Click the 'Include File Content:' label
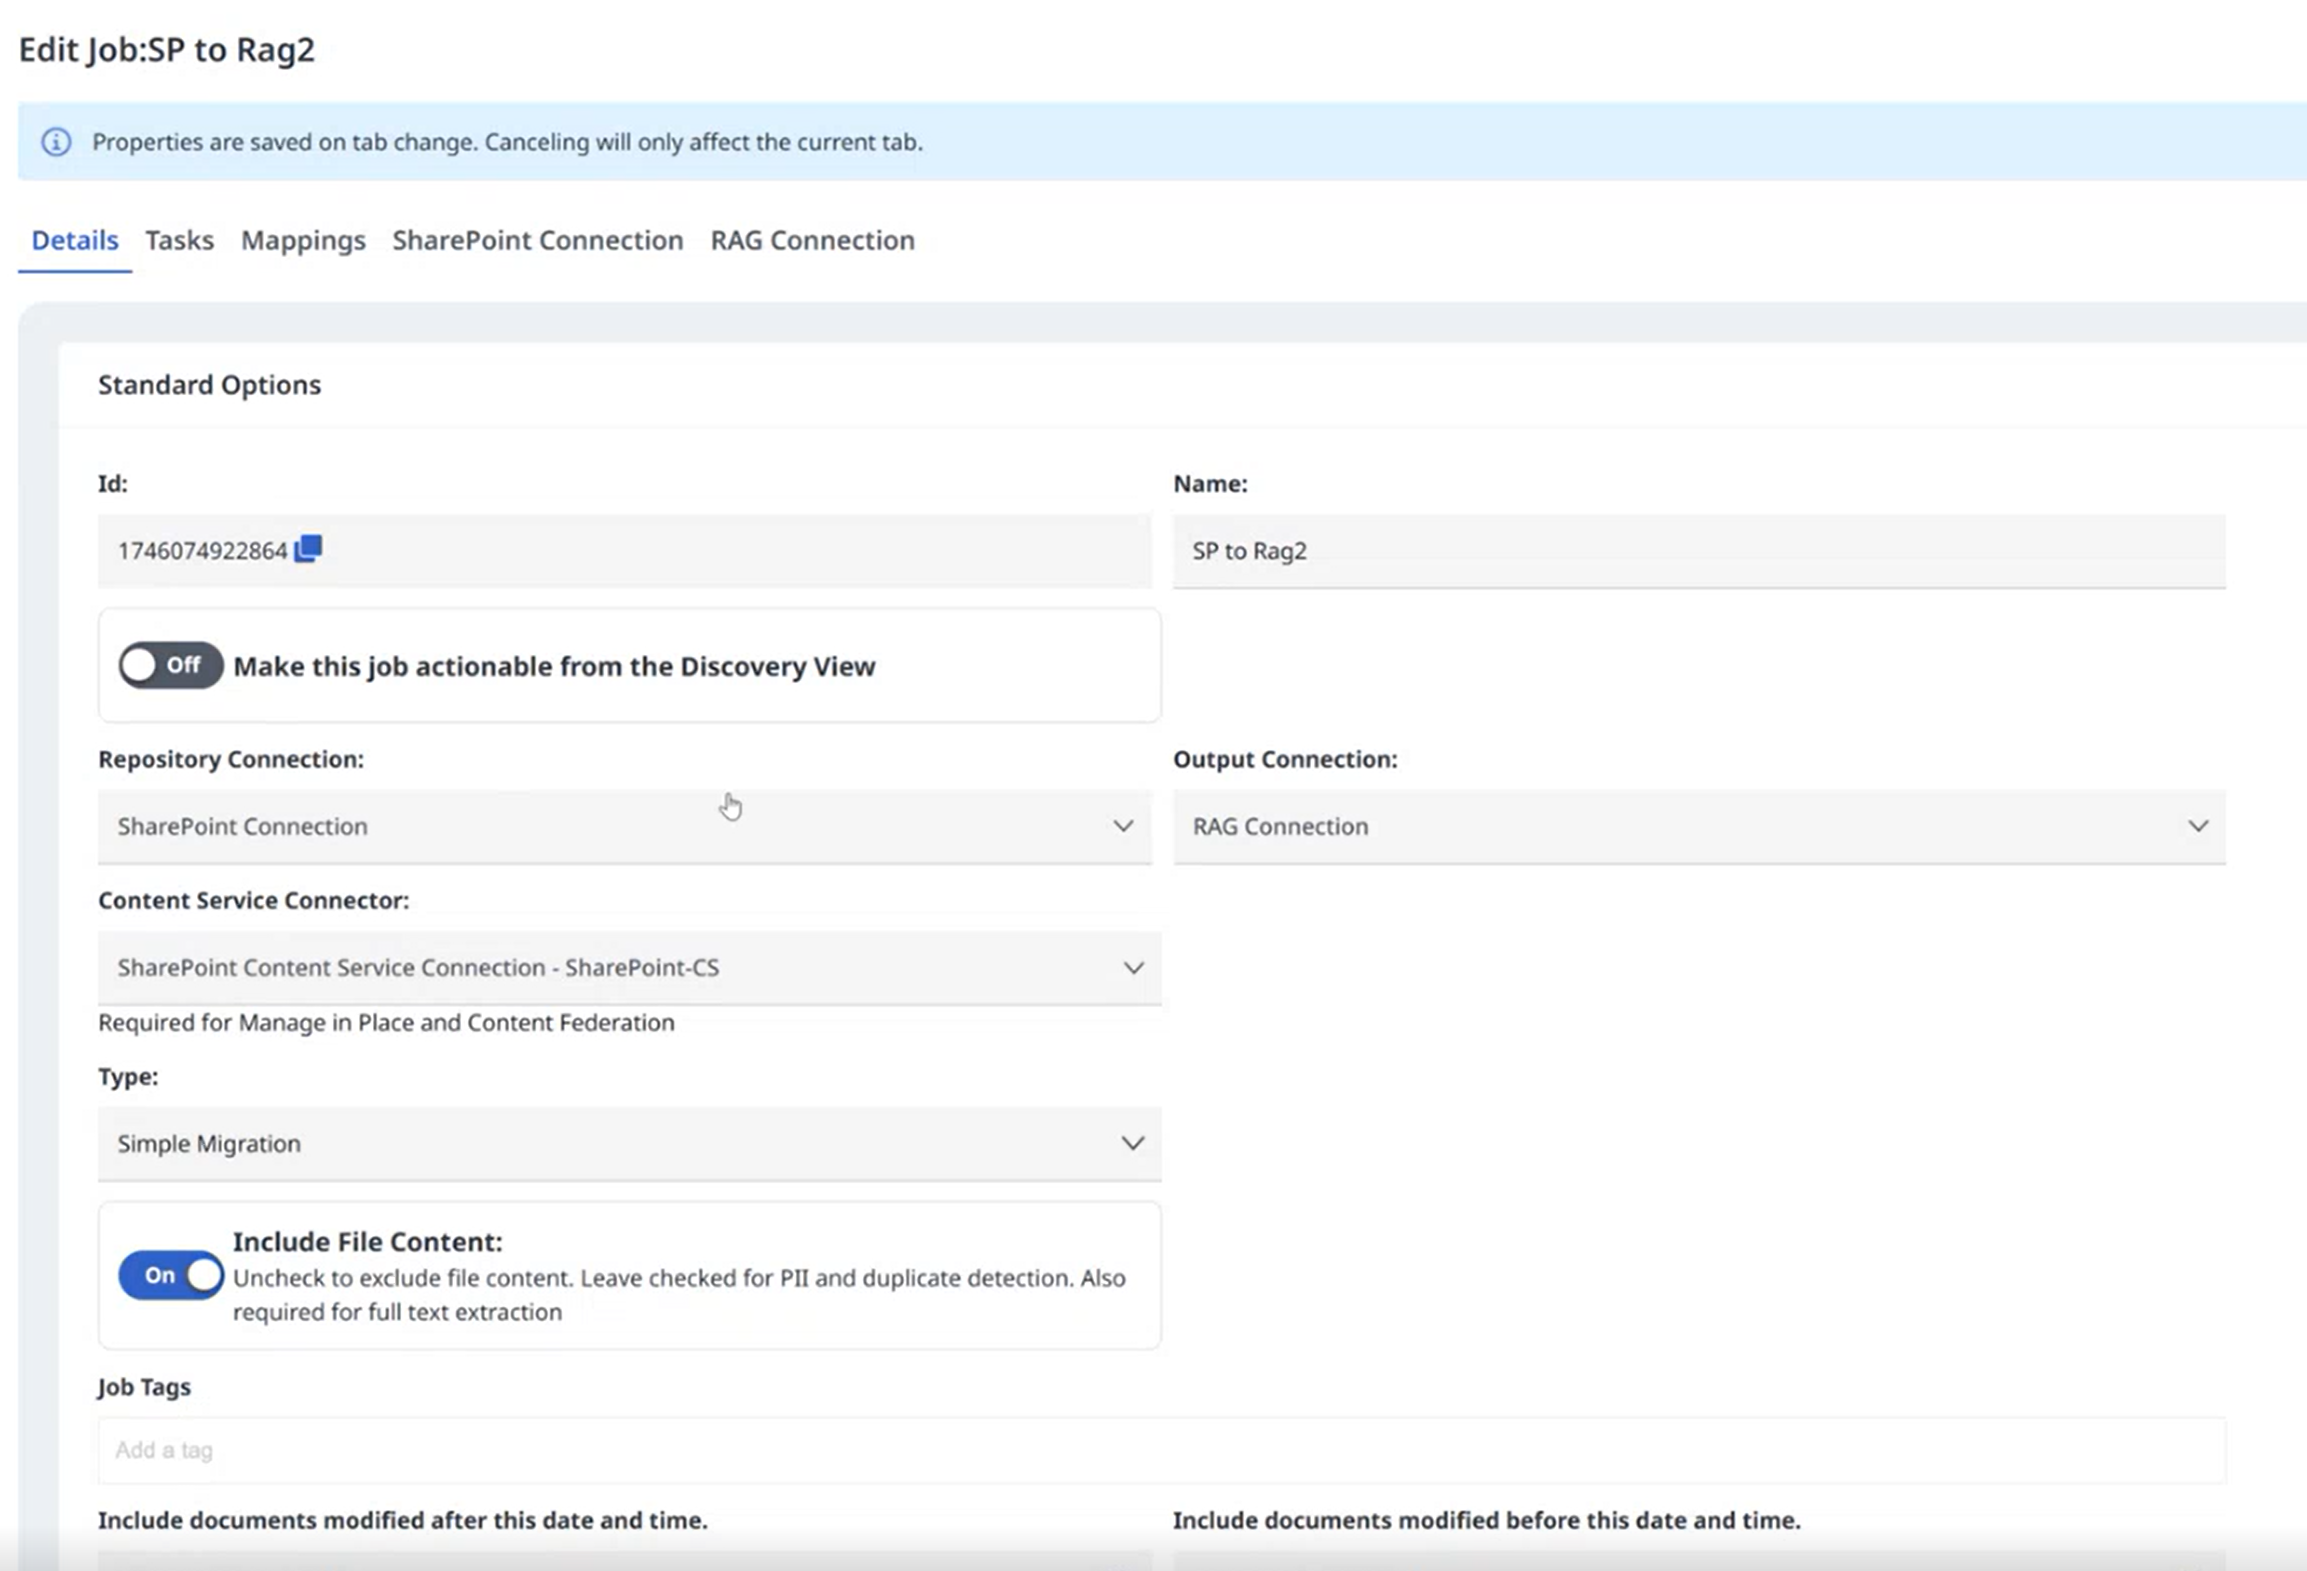 click(x=368, y=1241)
